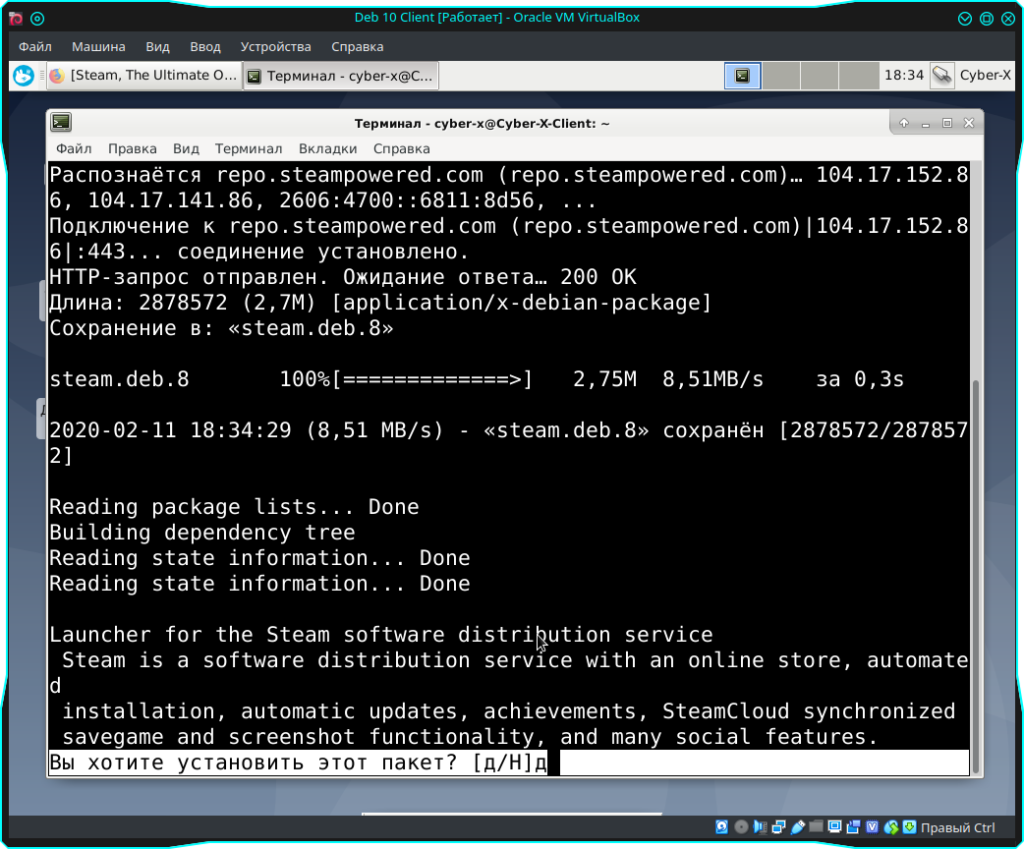Click the steam.deb.8 download progress line
Viewport: 1024px width, 849px height.
click(477, 379)
